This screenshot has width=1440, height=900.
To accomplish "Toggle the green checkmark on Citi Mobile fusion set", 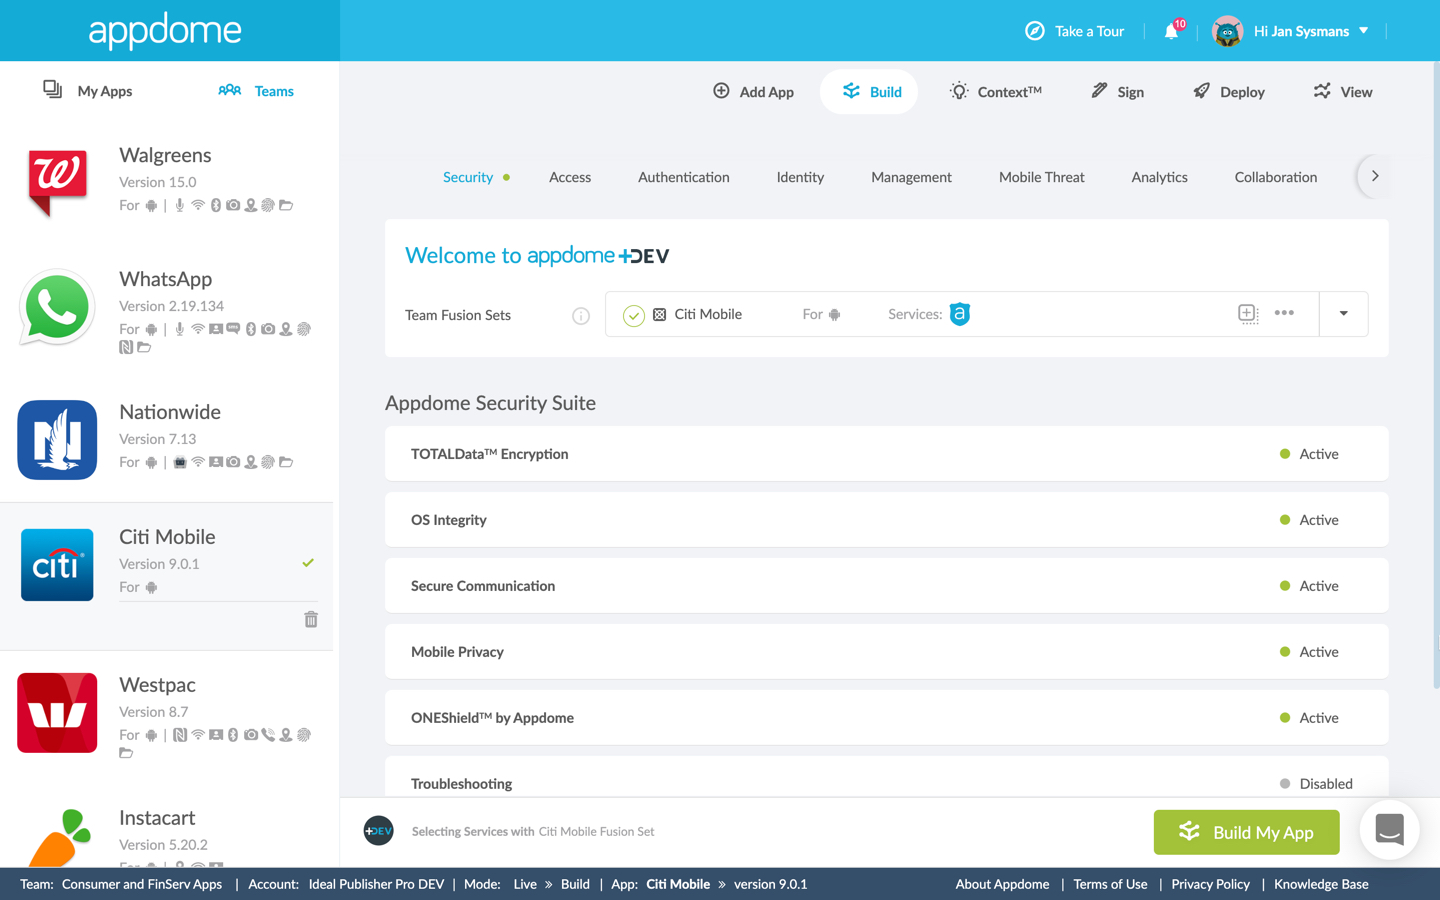I will [634, 316].
